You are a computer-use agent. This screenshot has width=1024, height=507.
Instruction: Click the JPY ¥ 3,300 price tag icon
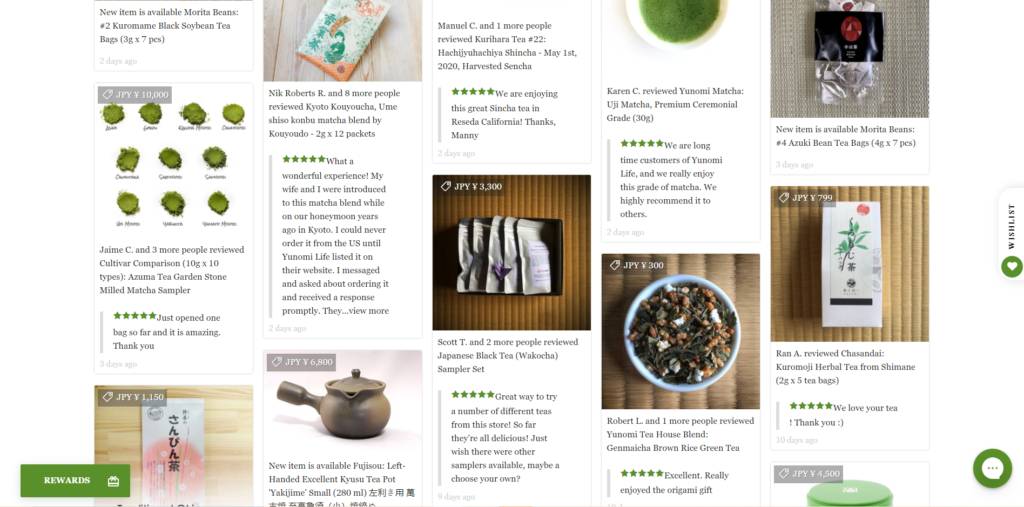[x=446, y=186]
